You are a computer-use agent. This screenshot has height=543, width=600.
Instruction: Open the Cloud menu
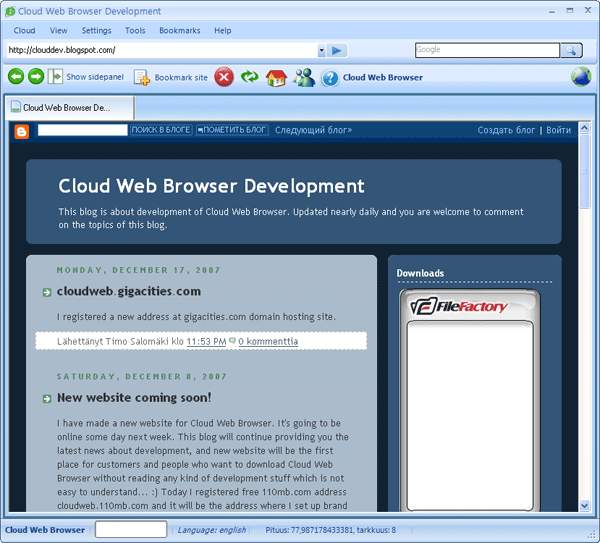[x=24, y=31]
